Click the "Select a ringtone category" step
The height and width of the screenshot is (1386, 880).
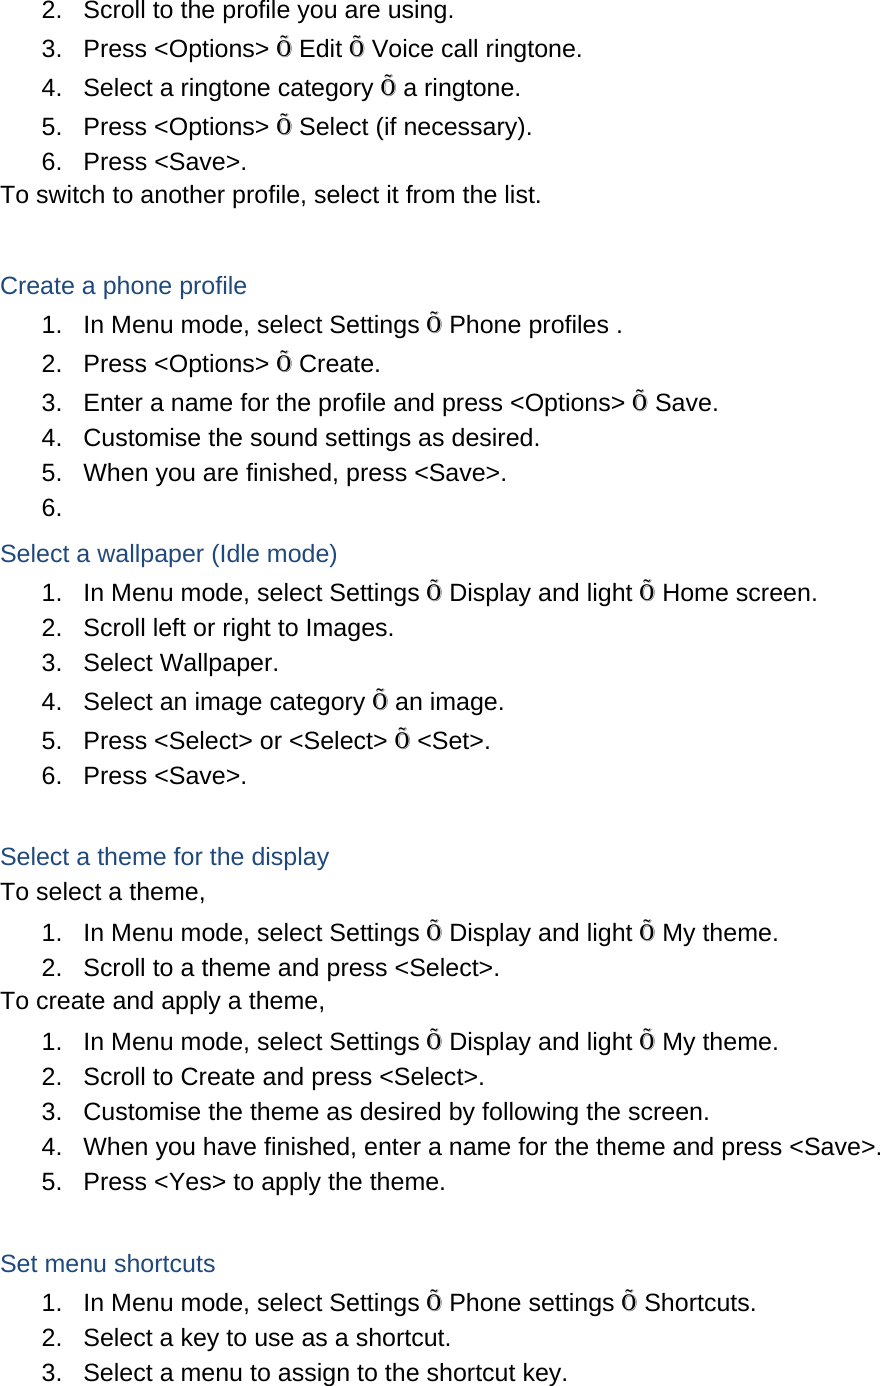point(228,88)
